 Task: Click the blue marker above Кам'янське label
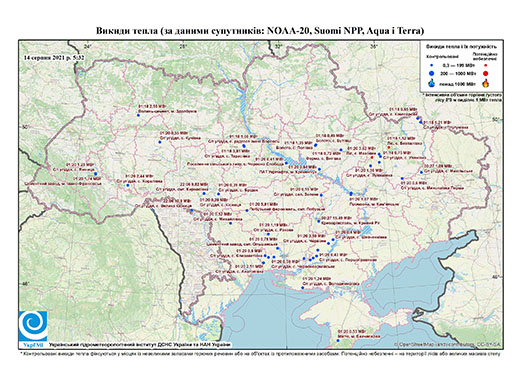click(351, 194)
